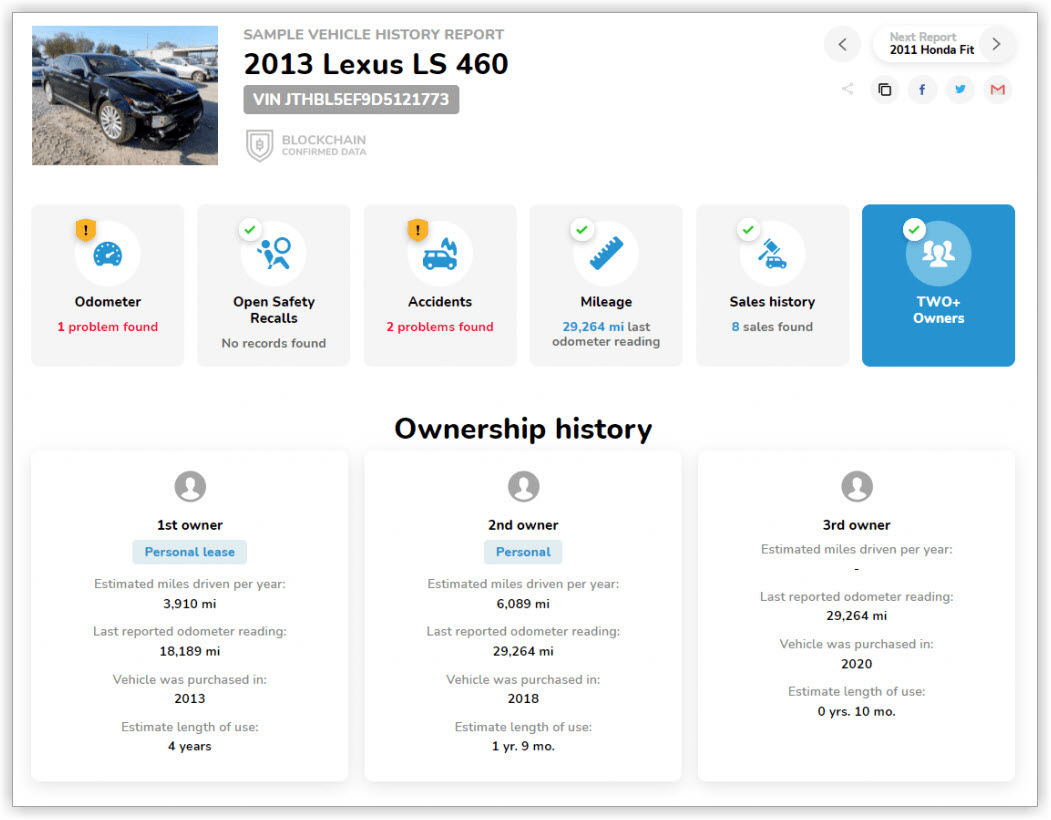Screen dimensions: 1051x820
Task: Click the Personal lease tag
Action: (x=190, y=552)
